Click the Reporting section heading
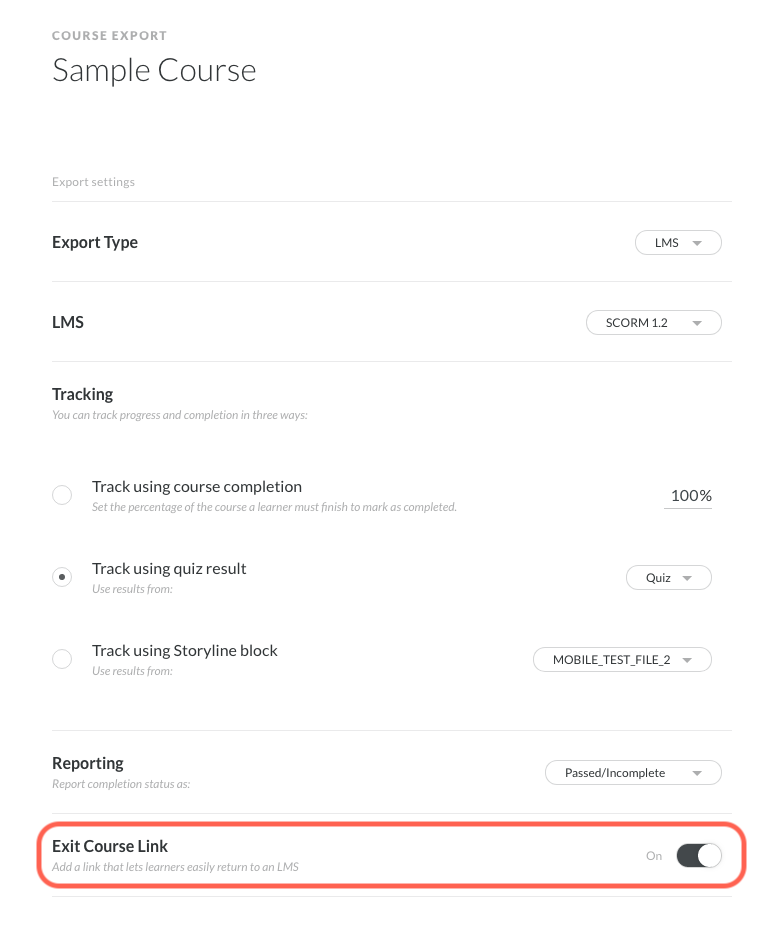 (x=88, y=763)
